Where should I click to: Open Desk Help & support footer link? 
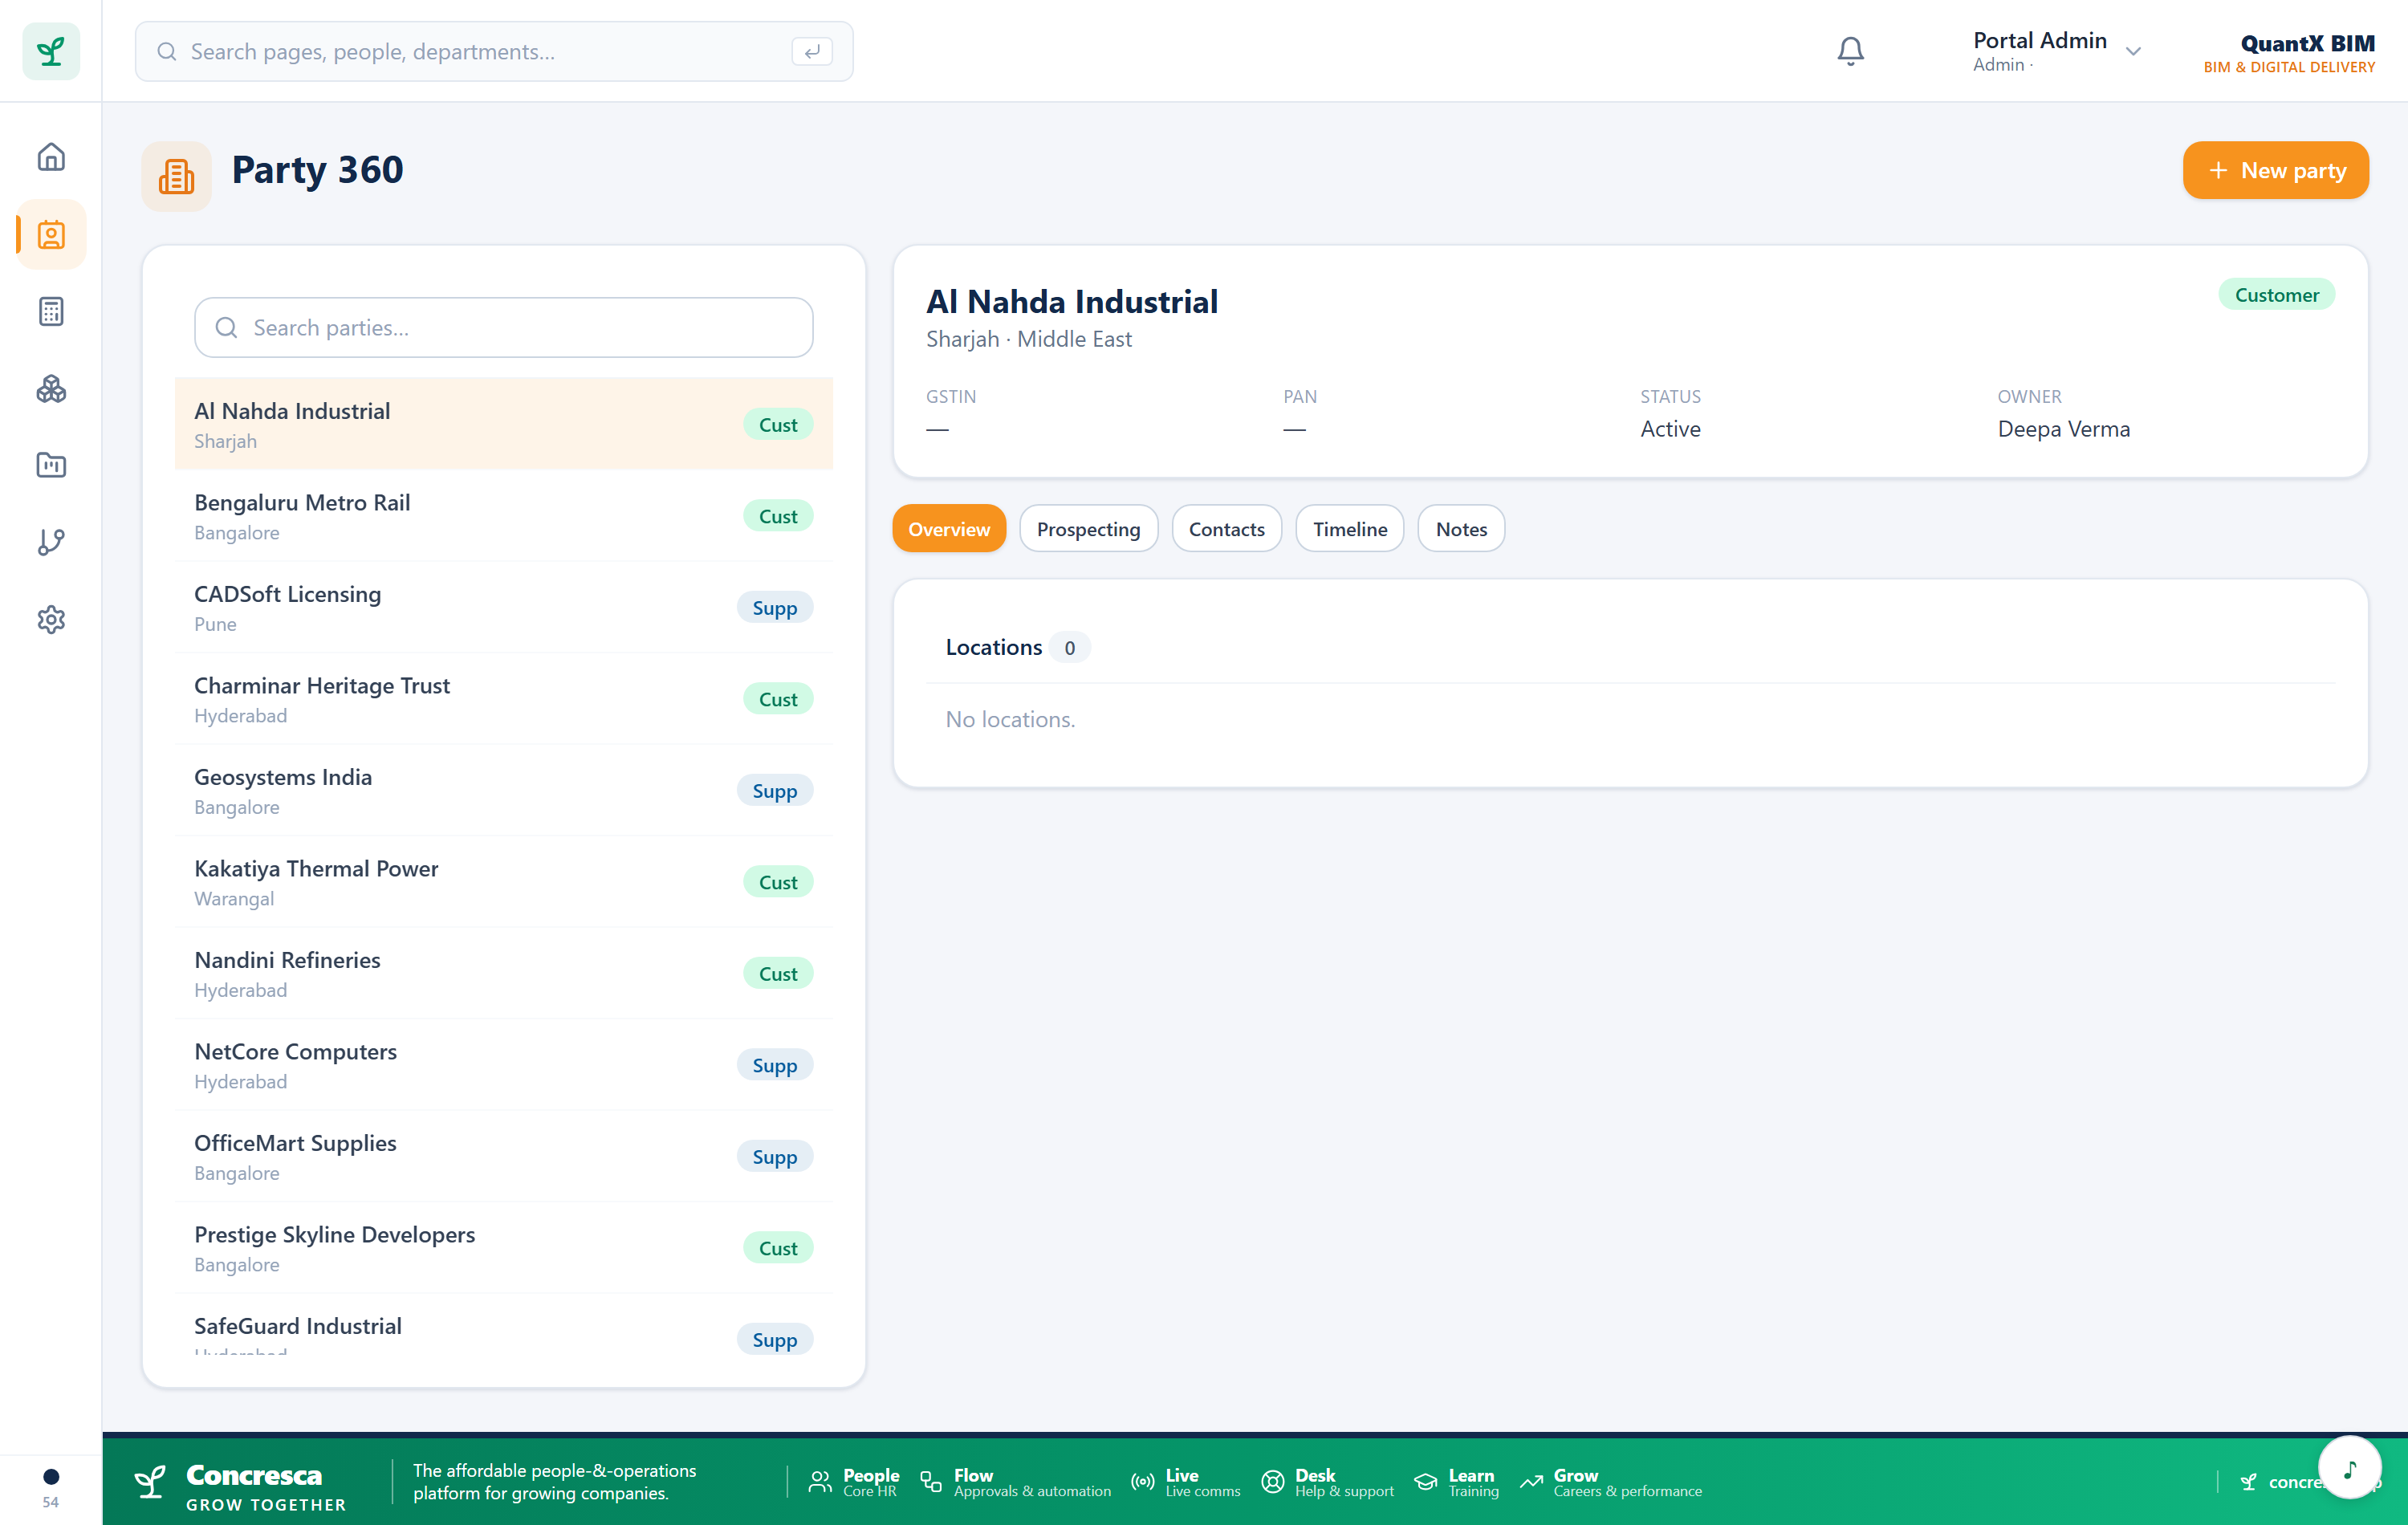pos(1327,1482)
